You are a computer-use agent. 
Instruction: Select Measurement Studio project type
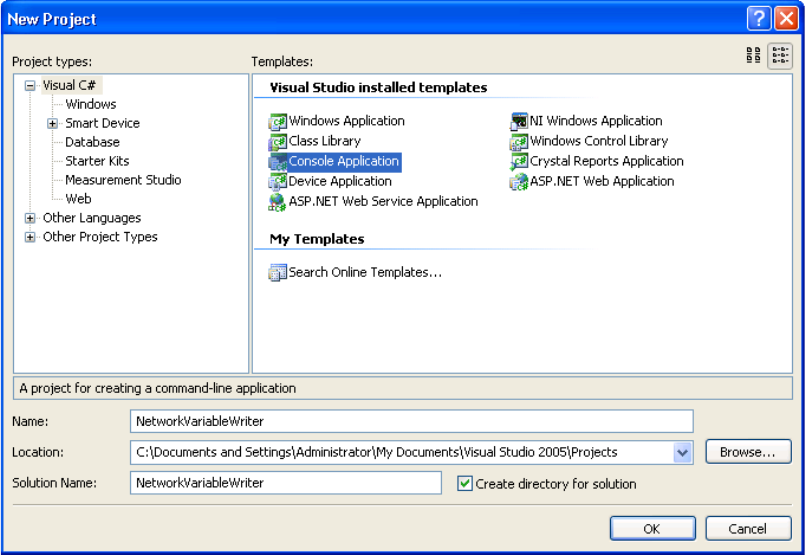click(x=123, y=180)
